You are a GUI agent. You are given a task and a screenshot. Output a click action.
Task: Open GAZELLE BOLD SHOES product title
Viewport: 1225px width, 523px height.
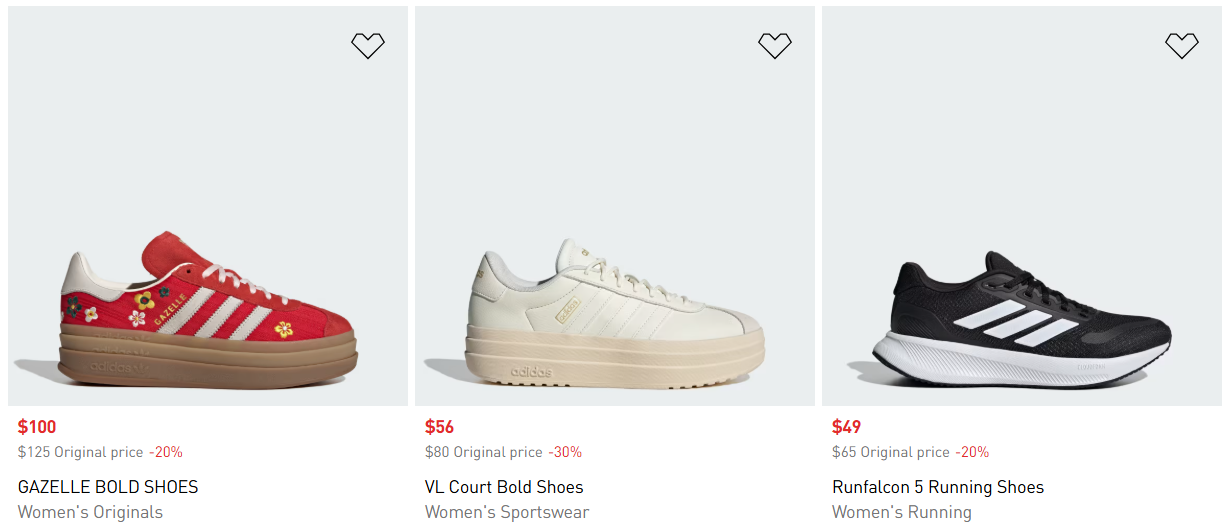[x=108, y=487]
